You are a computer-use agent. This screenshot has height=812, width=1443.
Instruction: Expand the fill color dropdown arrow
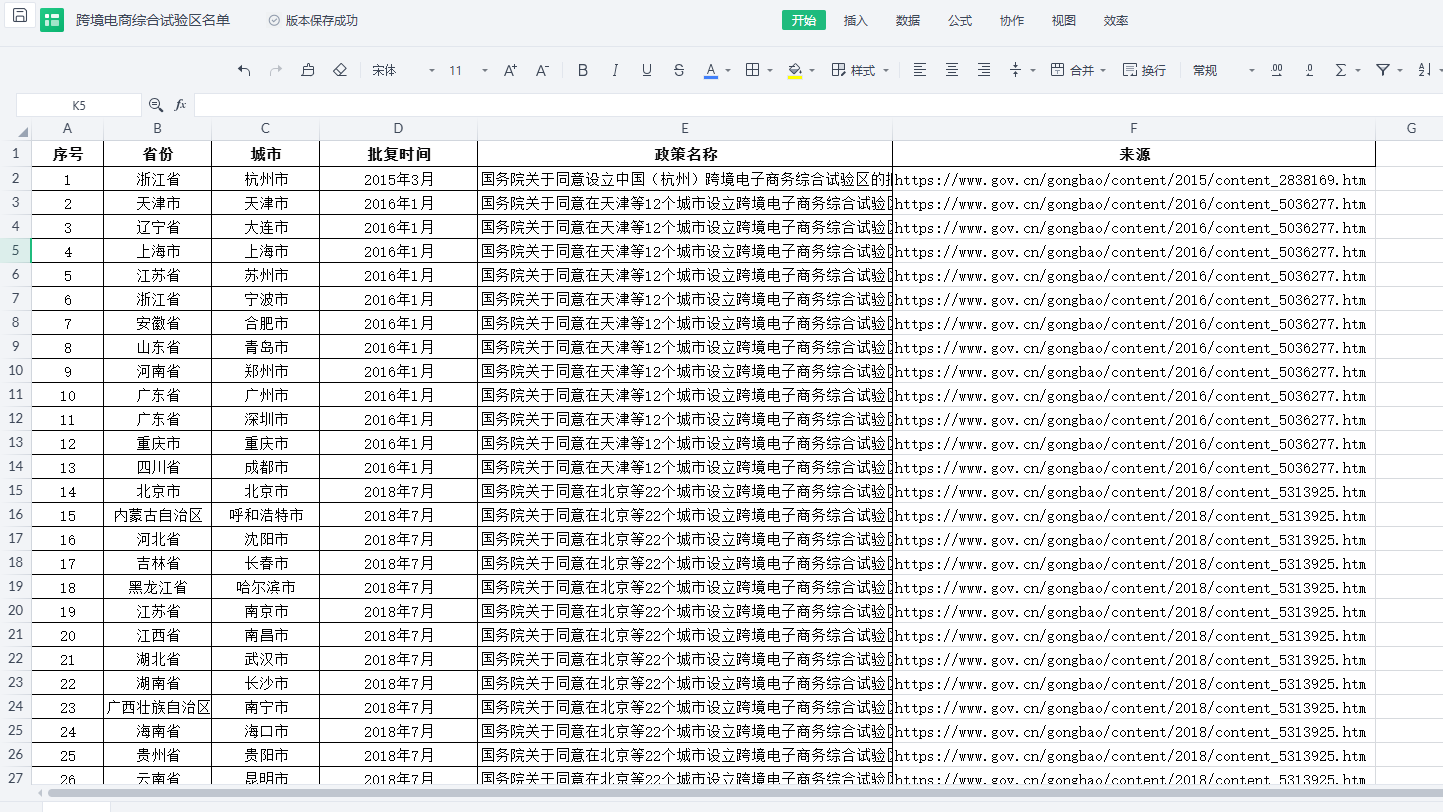pos(812,71)
